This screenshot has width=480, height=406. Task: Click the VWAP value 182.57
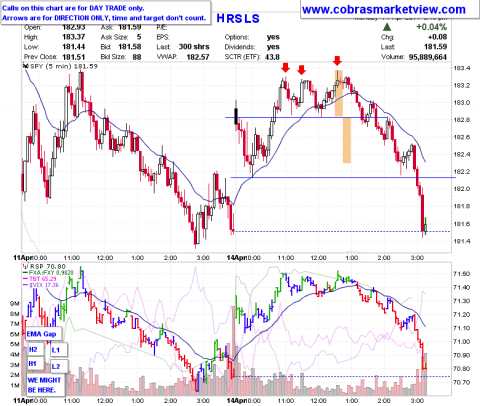click(198, 57)
